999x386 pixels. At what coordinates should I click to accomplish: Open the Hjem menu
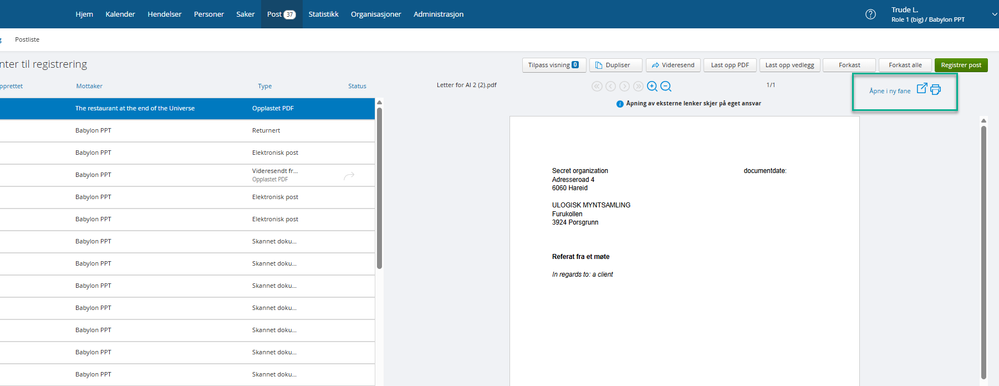click(x=84, y=14)
